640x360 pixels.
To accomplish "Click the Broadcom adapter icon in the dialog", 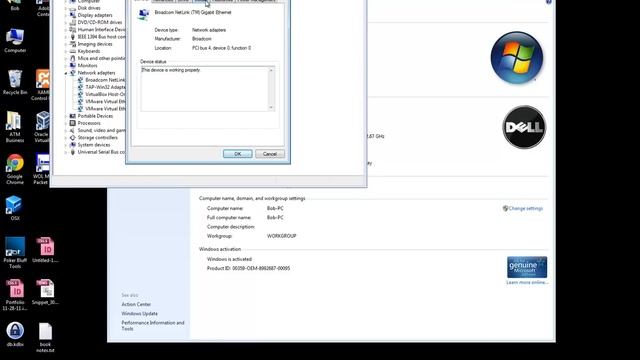I will click(x=144, y=14).
